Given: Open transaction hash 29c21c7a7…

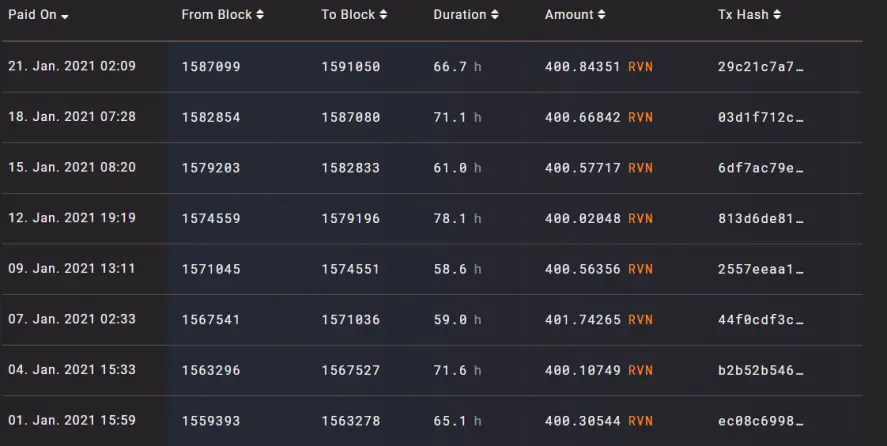Looking at the screenshot, I should coord(760,67).
